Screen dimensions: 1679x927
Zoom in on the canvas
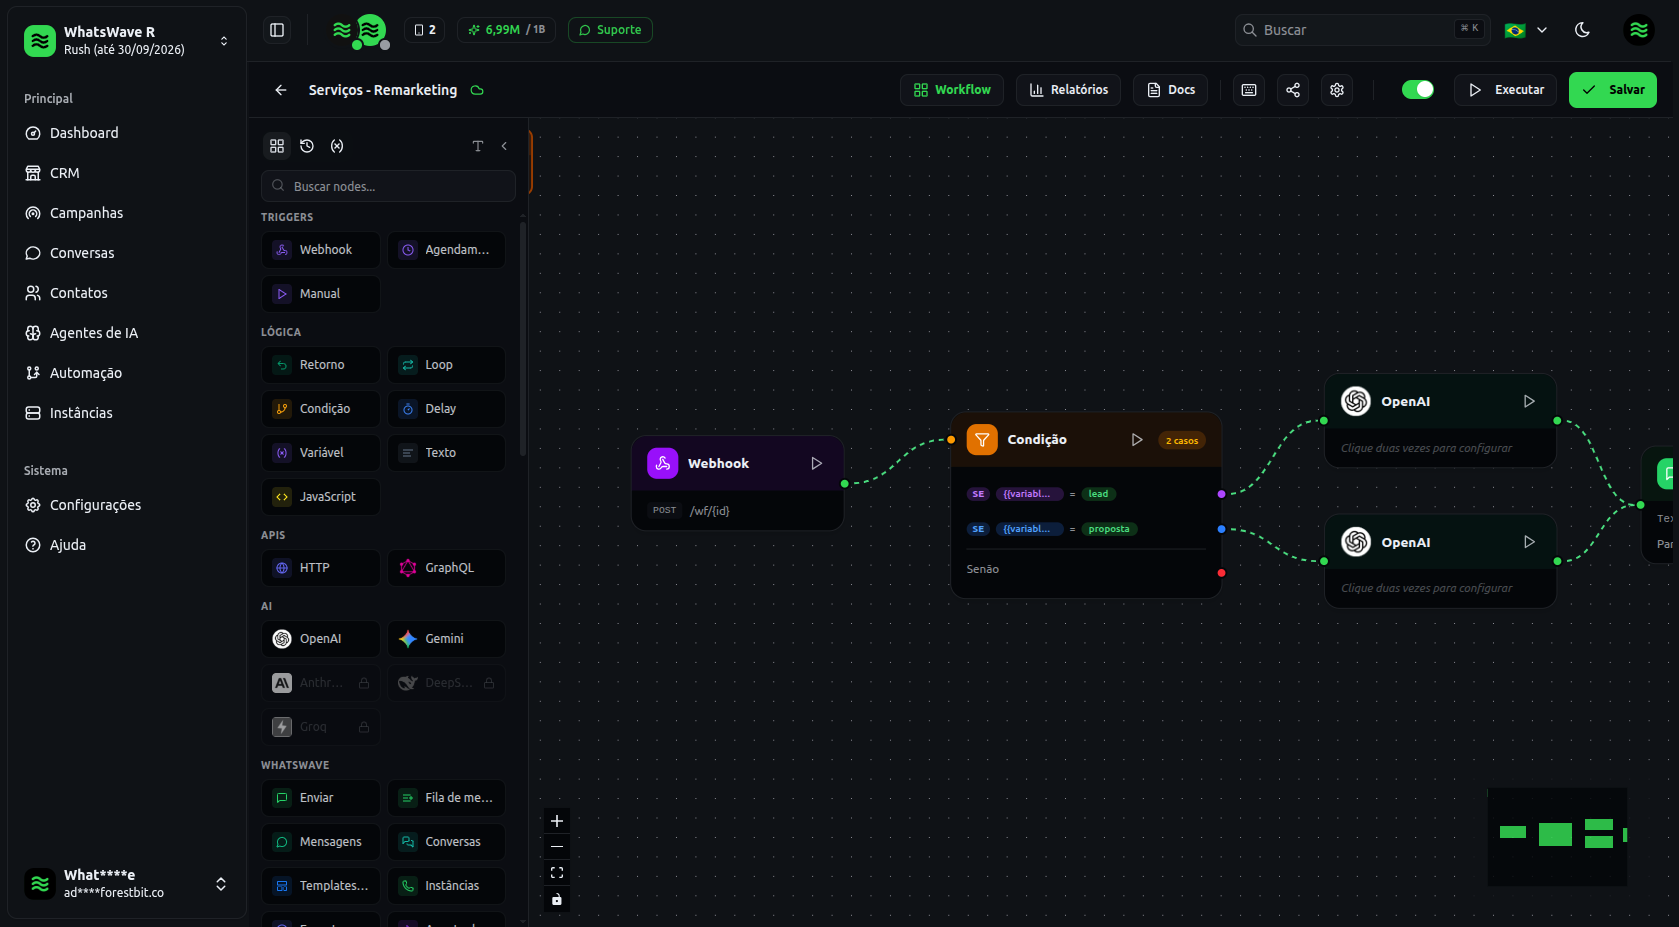[x=557, y=821]
